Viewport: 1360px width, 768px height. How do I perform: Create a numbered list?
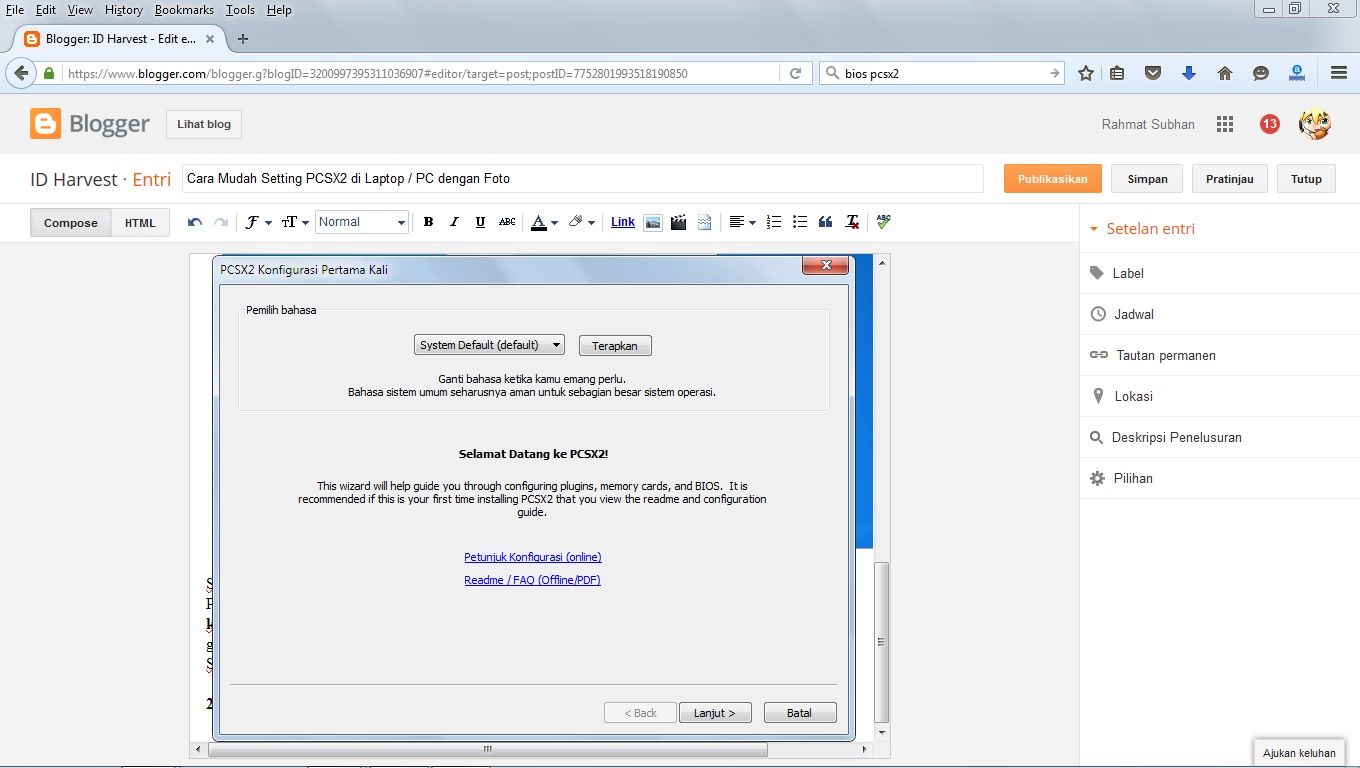pos(774,222)
